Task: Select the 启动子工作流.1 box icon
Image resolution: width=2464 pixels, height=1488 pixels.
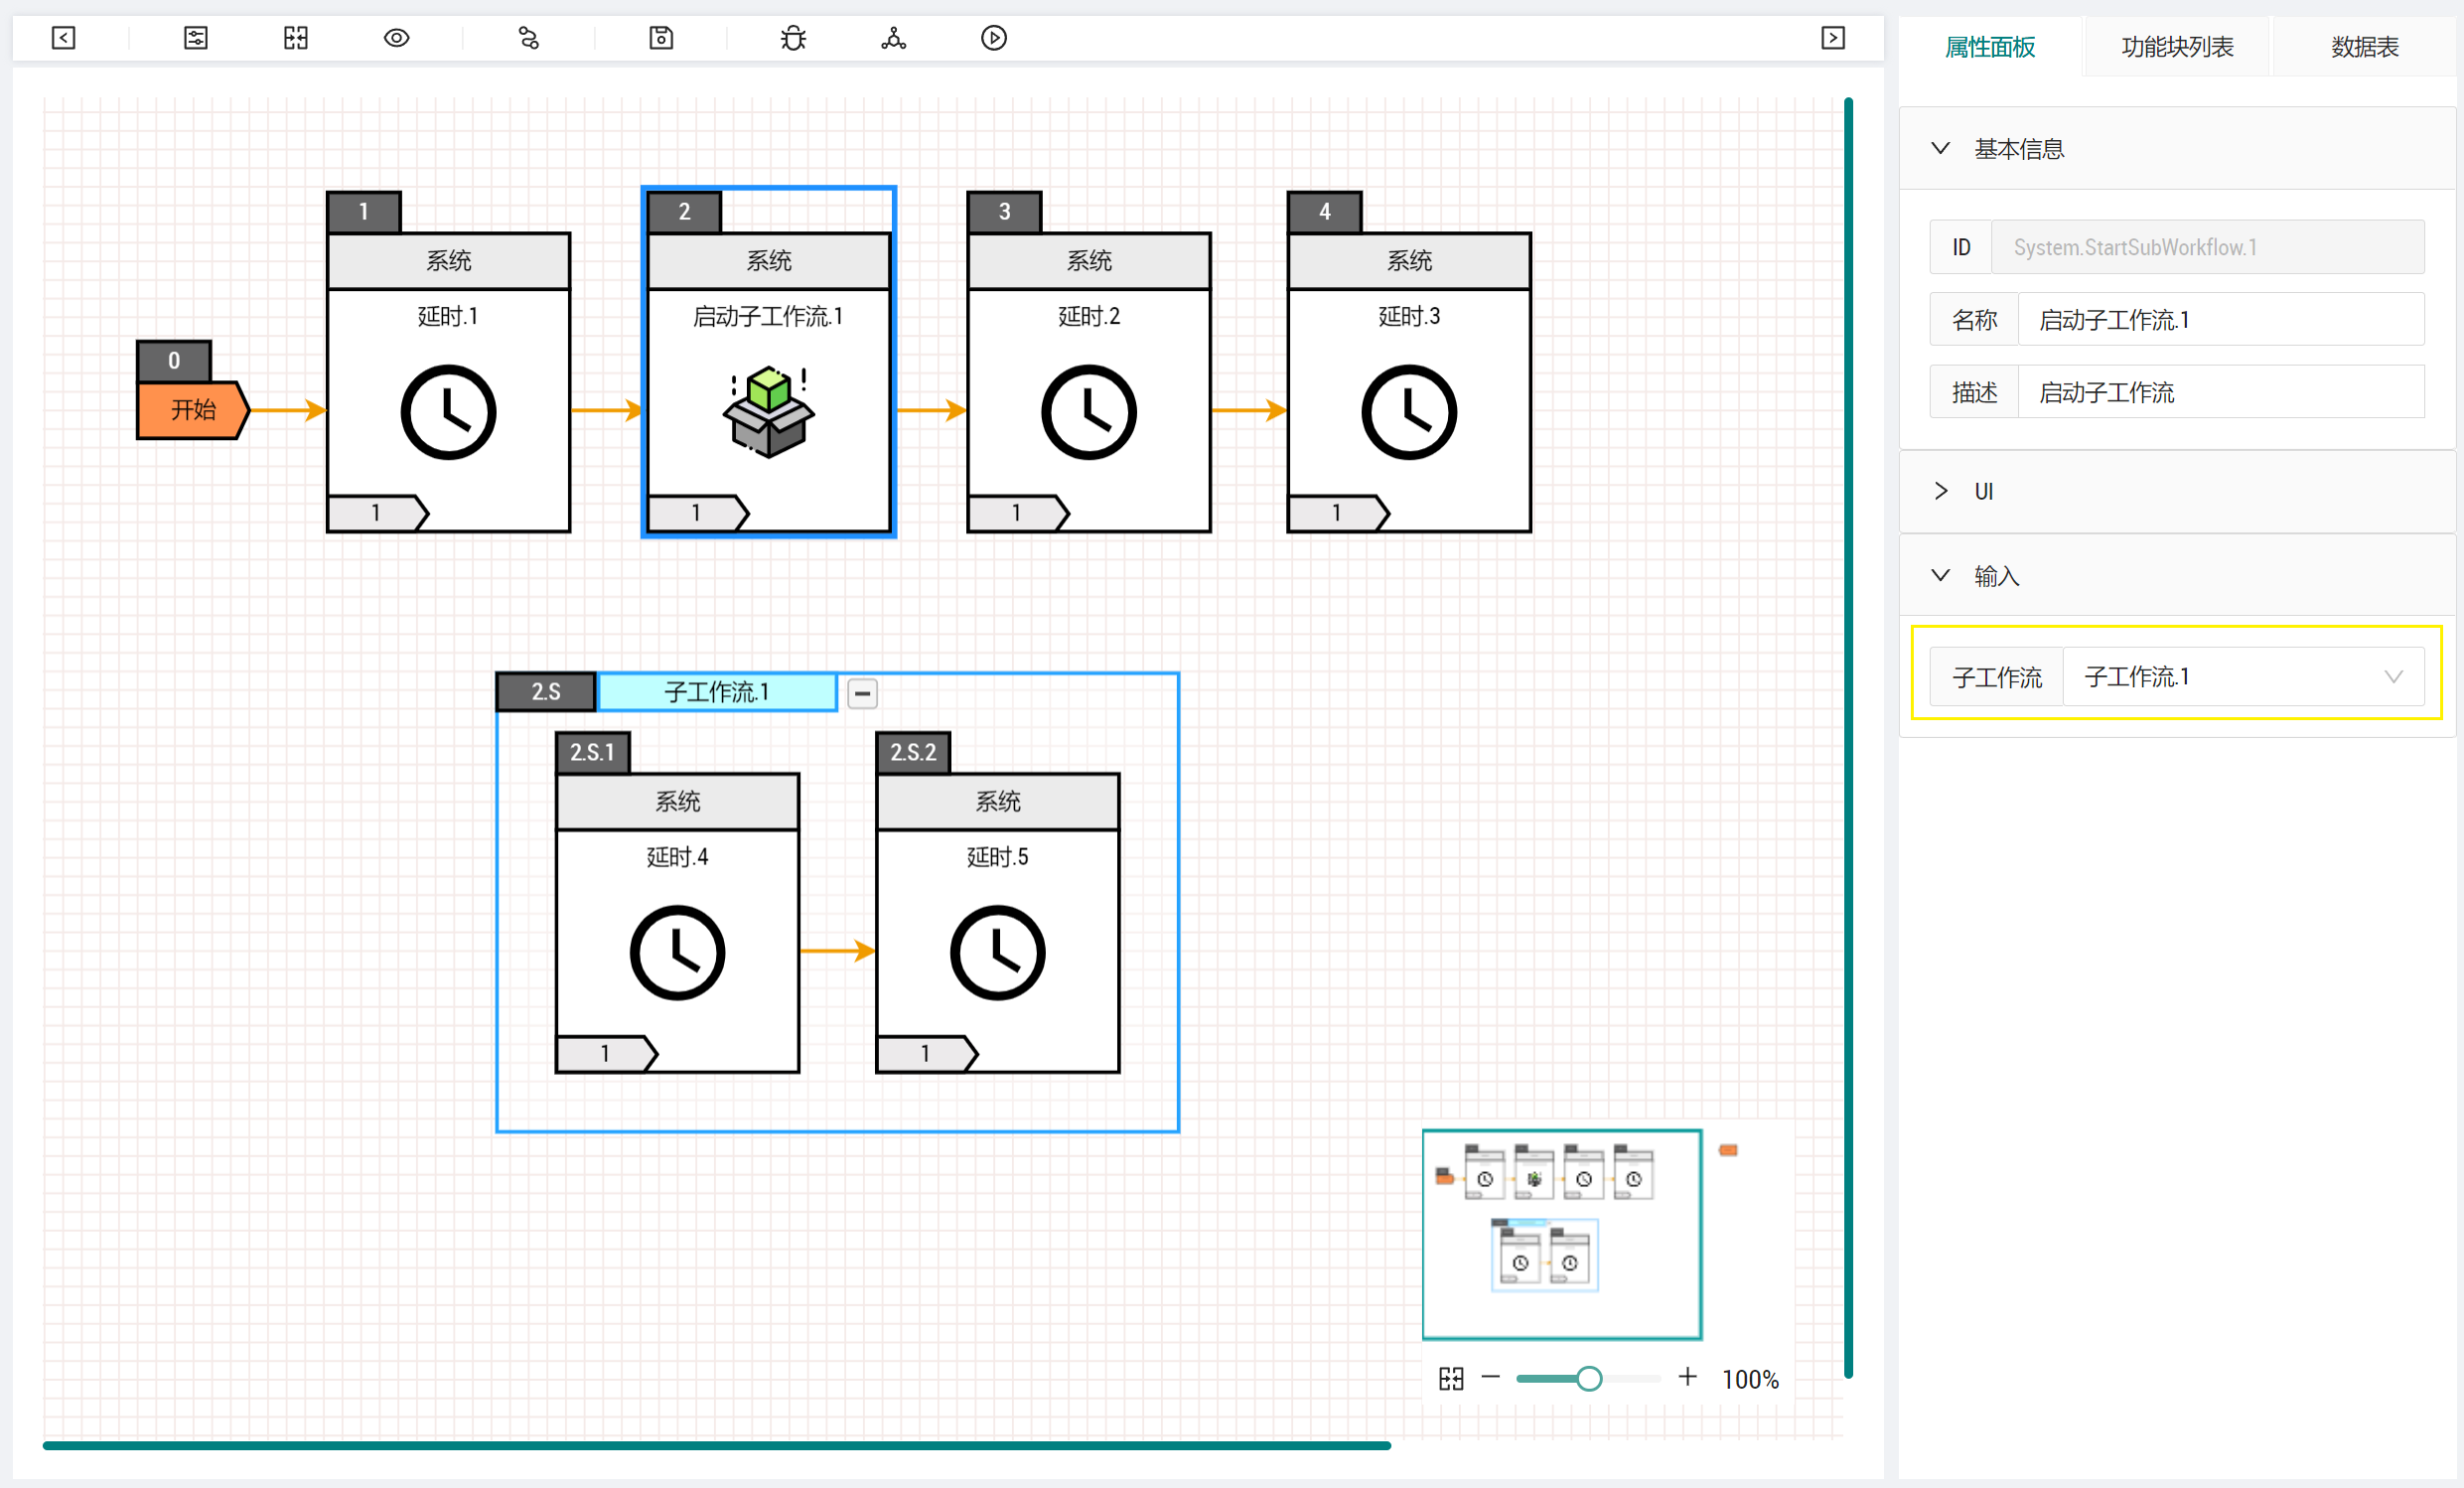Action: coord(768,412)
